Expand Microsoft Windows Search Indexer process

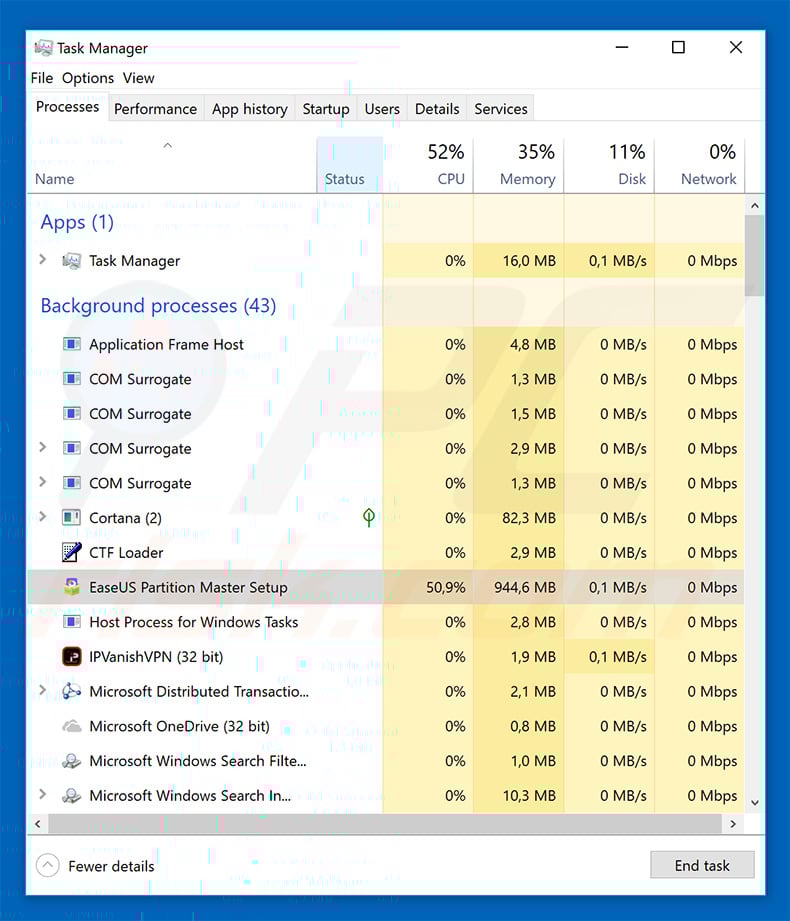pyautogui.click(x=42, y=794)
